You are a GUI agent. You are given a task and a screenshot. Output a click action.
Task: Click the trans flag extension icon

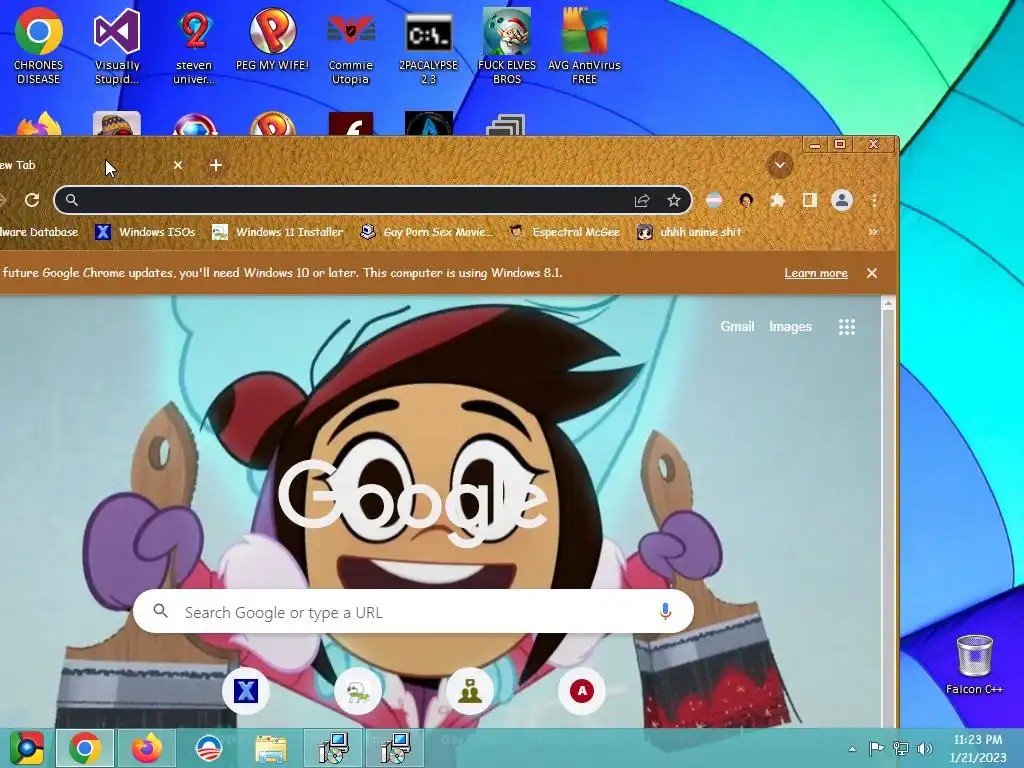coord(714,200)
